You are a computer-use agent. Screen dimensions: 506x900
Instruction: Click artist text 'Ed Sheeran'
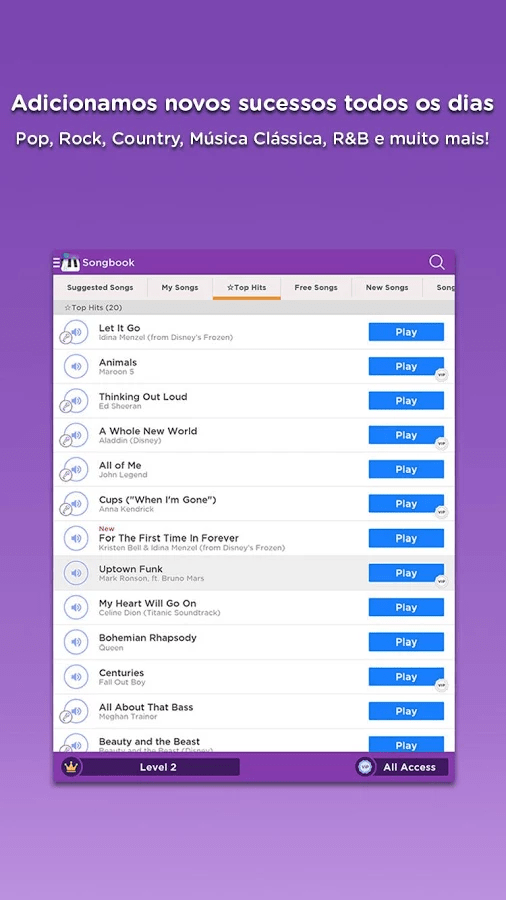click(x=120, y=406)
